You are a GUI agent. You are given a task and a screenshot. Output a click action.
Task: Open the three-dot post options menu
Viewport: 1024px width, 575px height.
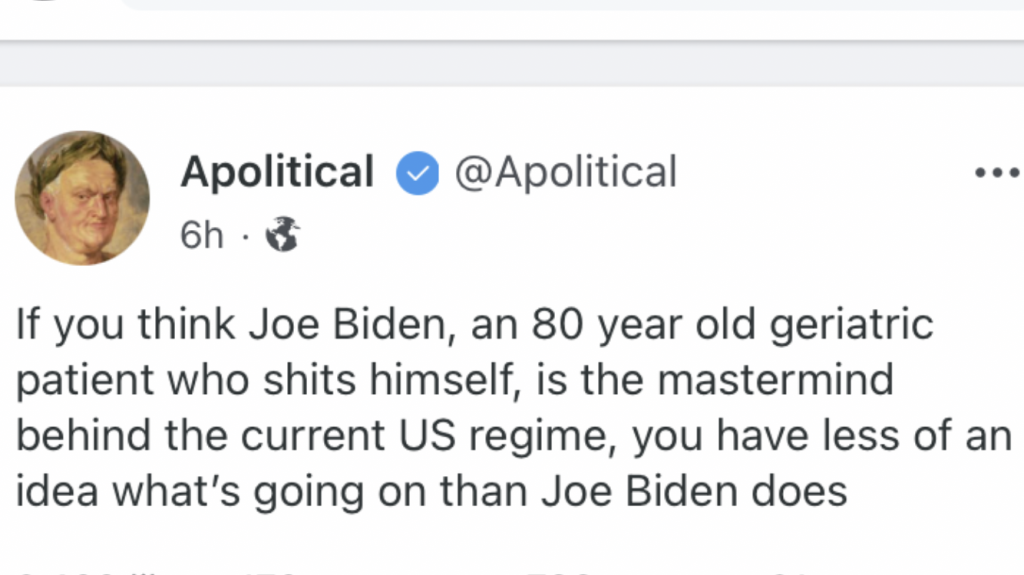(x=996, y=173)
